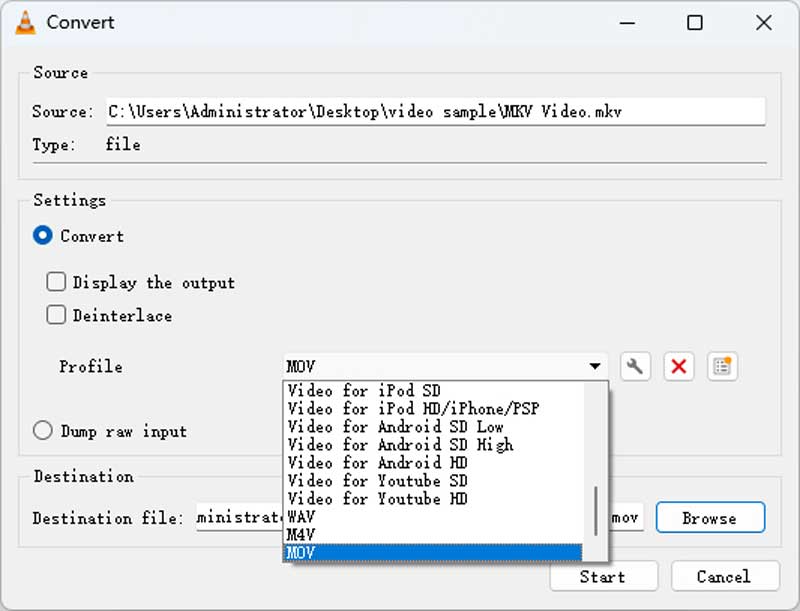
Task: Cancel the convert dialog
Action: coord(723,576)
